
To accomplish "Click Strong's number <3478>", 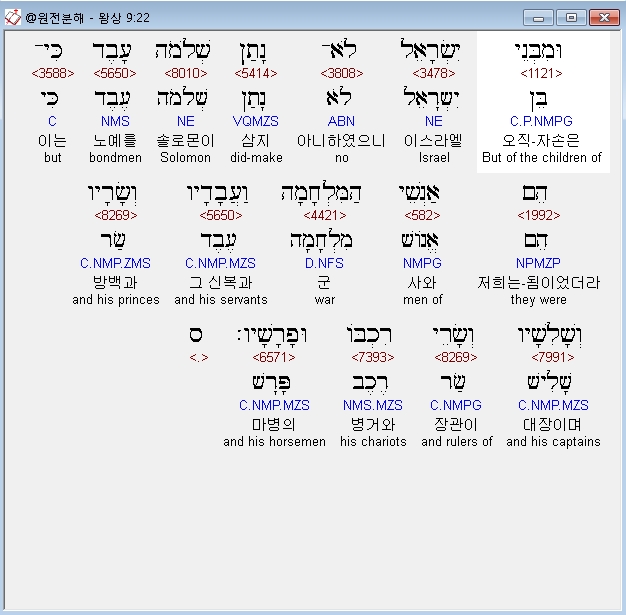I will (434, 73).
